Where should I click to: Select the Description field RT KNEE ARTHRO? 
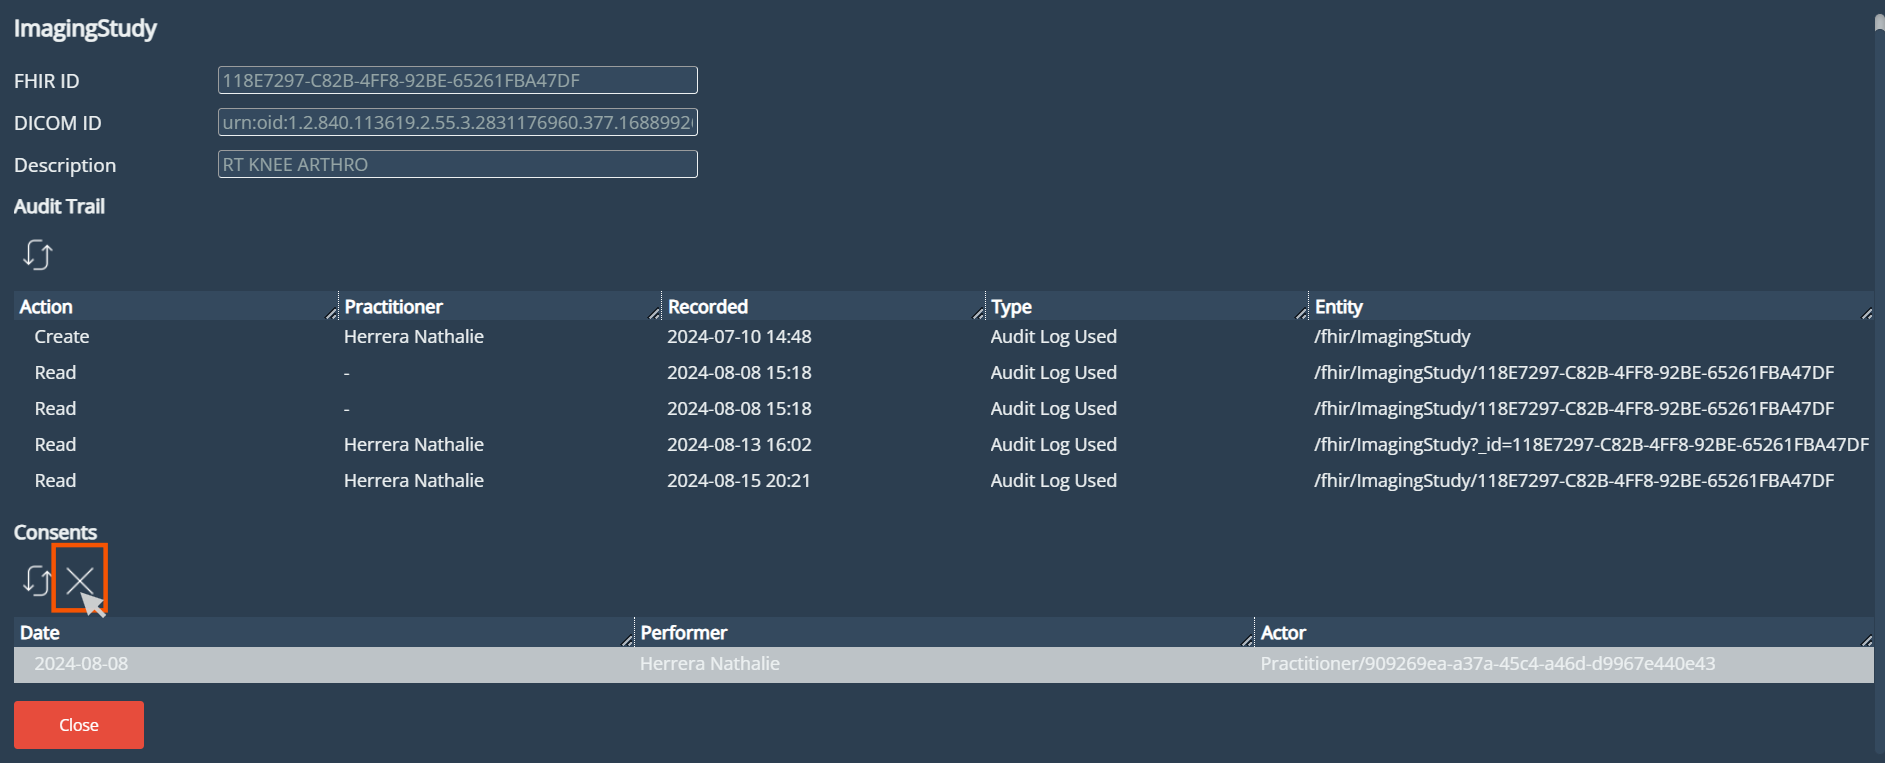[457, 164]
